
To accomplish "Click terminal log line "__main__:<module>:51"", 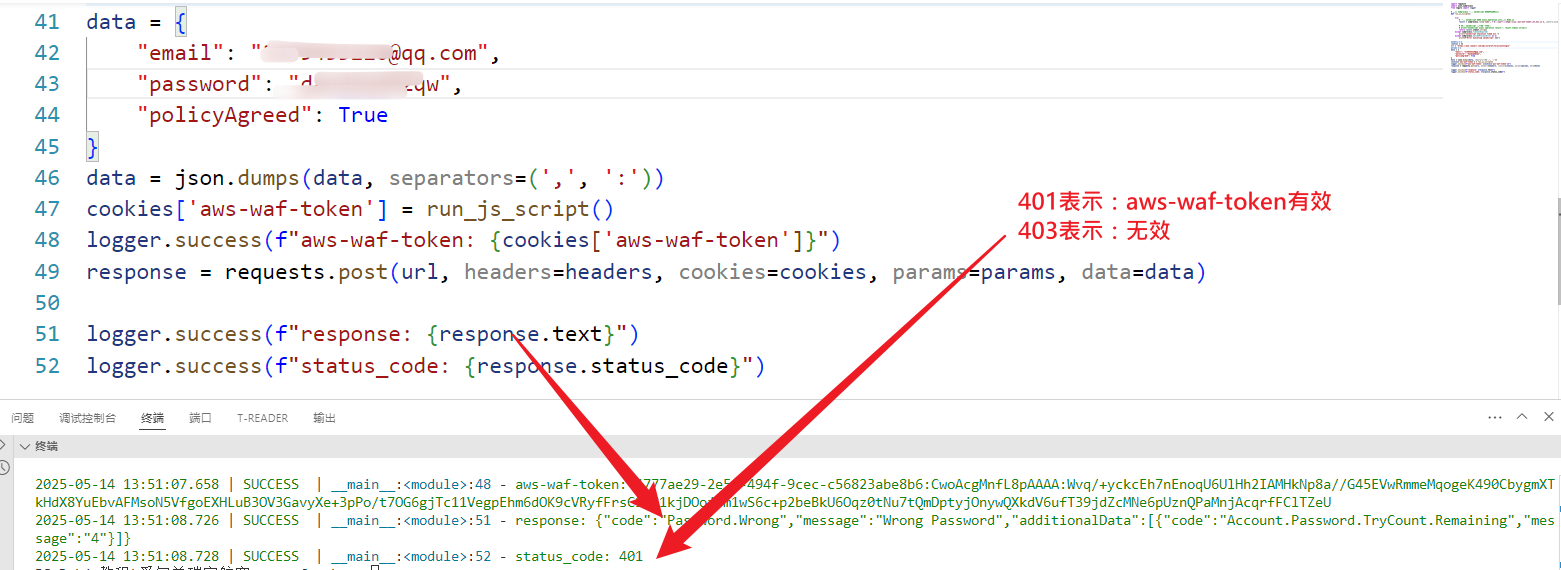I will click(411, 520).
